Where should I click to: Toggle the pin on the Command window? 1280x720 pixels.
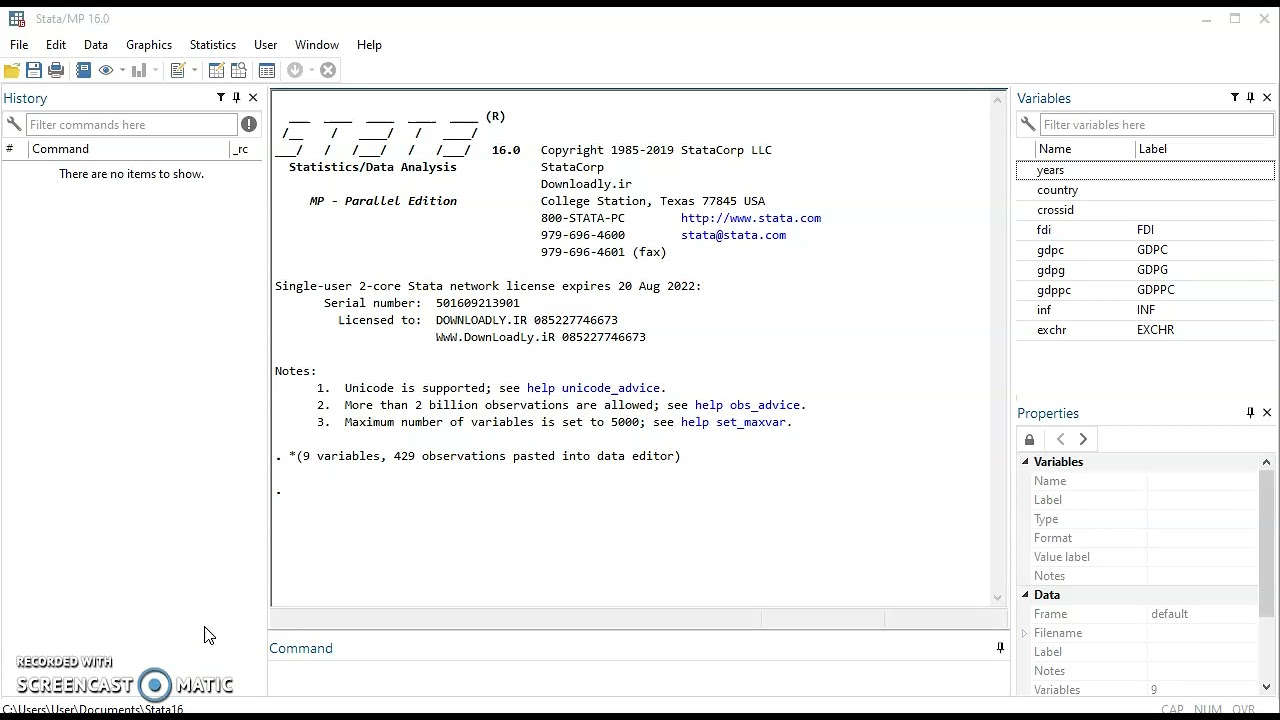coord(1000,648)
